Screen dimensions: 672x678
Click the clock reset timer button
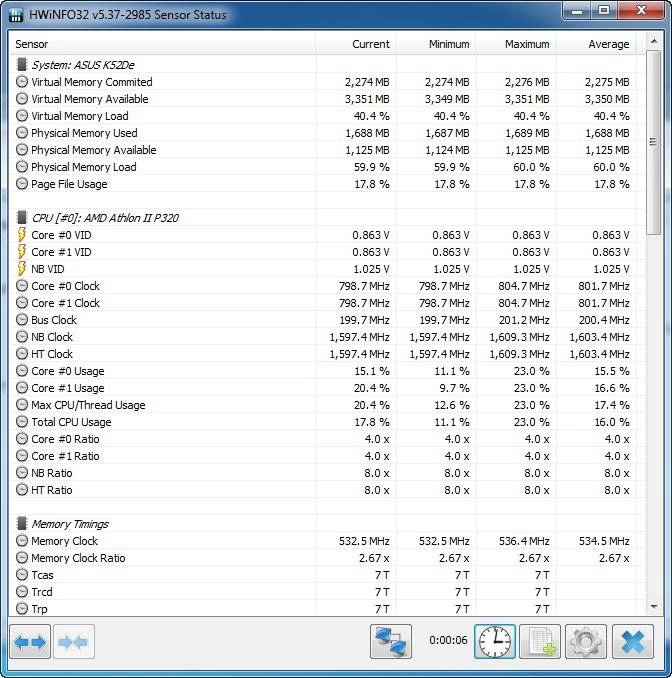(495, 642)
